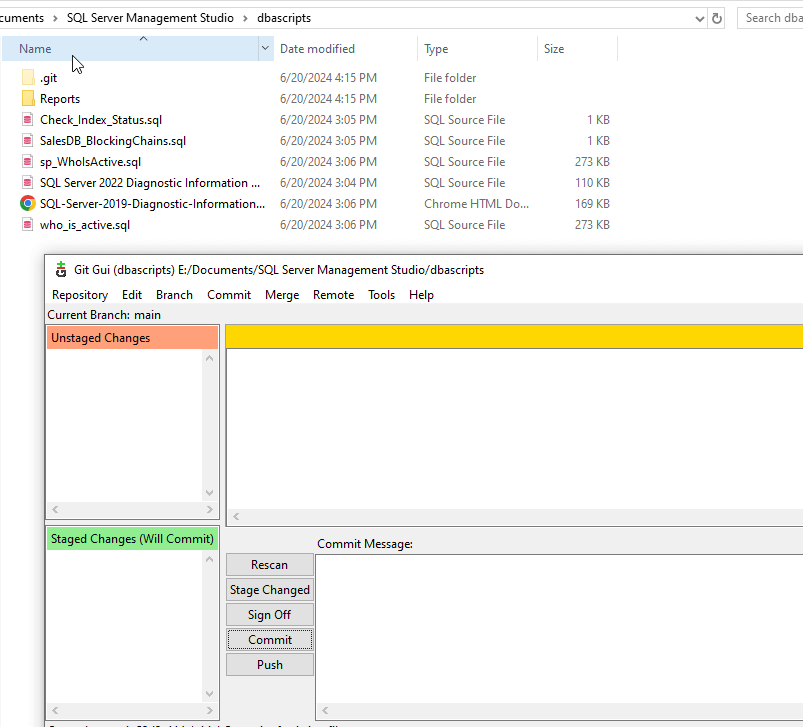Viewport: 803px width, 727px height.
Task: Click the Push button
Action: (270, 665)
